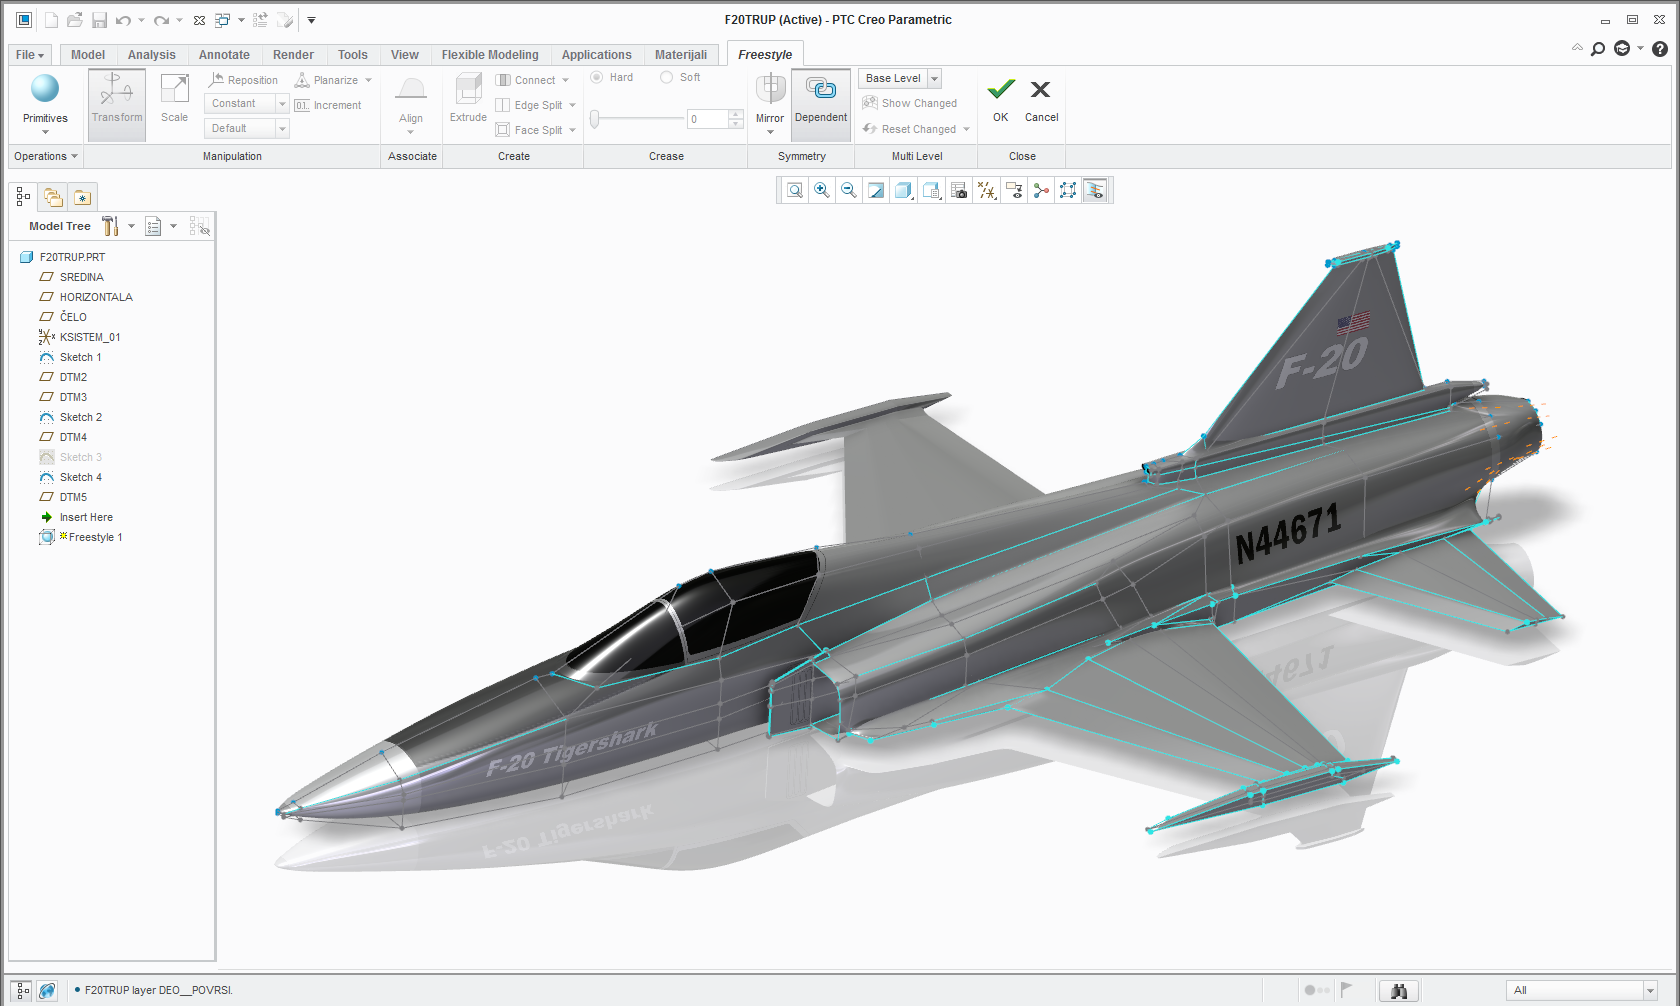Expand the Reset Changed dropdown arrow
1680x1006 pixels.
(x=967, y=129)
